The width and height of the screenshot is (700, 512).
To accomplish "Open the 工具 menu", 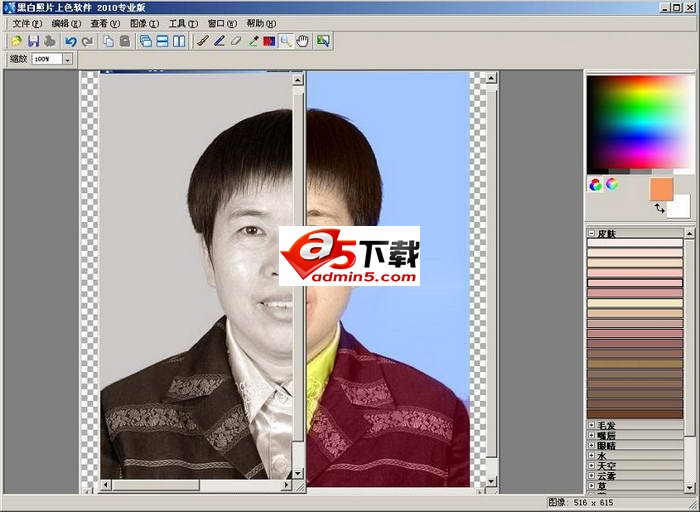I will (182, 23).
